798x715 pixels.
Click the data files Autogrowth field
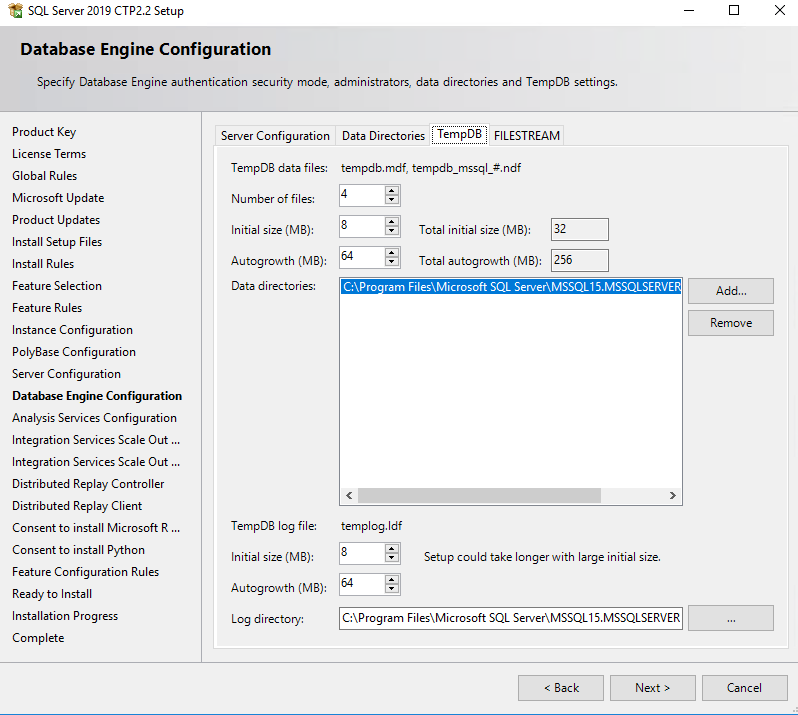(x=362, y=258)
